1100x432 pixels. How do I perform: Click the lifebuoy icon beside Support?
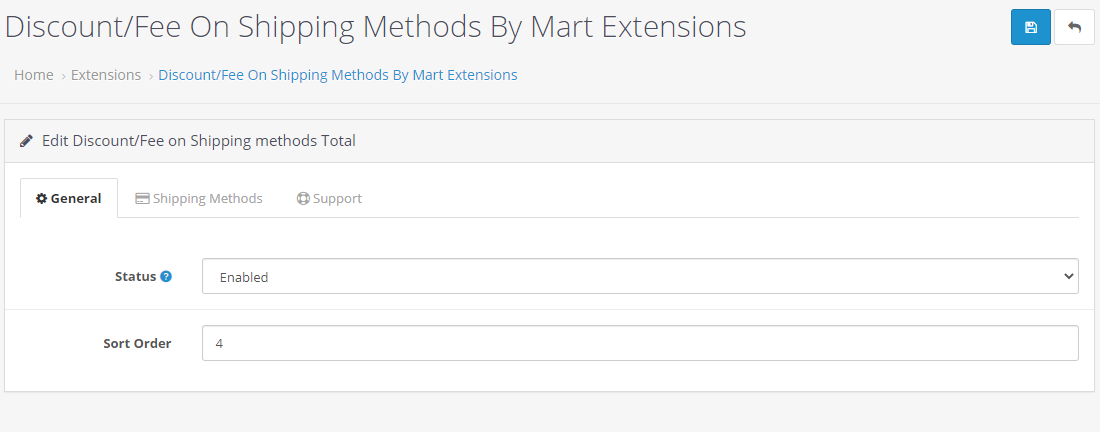pyautogui.click(x=303, y=198)
